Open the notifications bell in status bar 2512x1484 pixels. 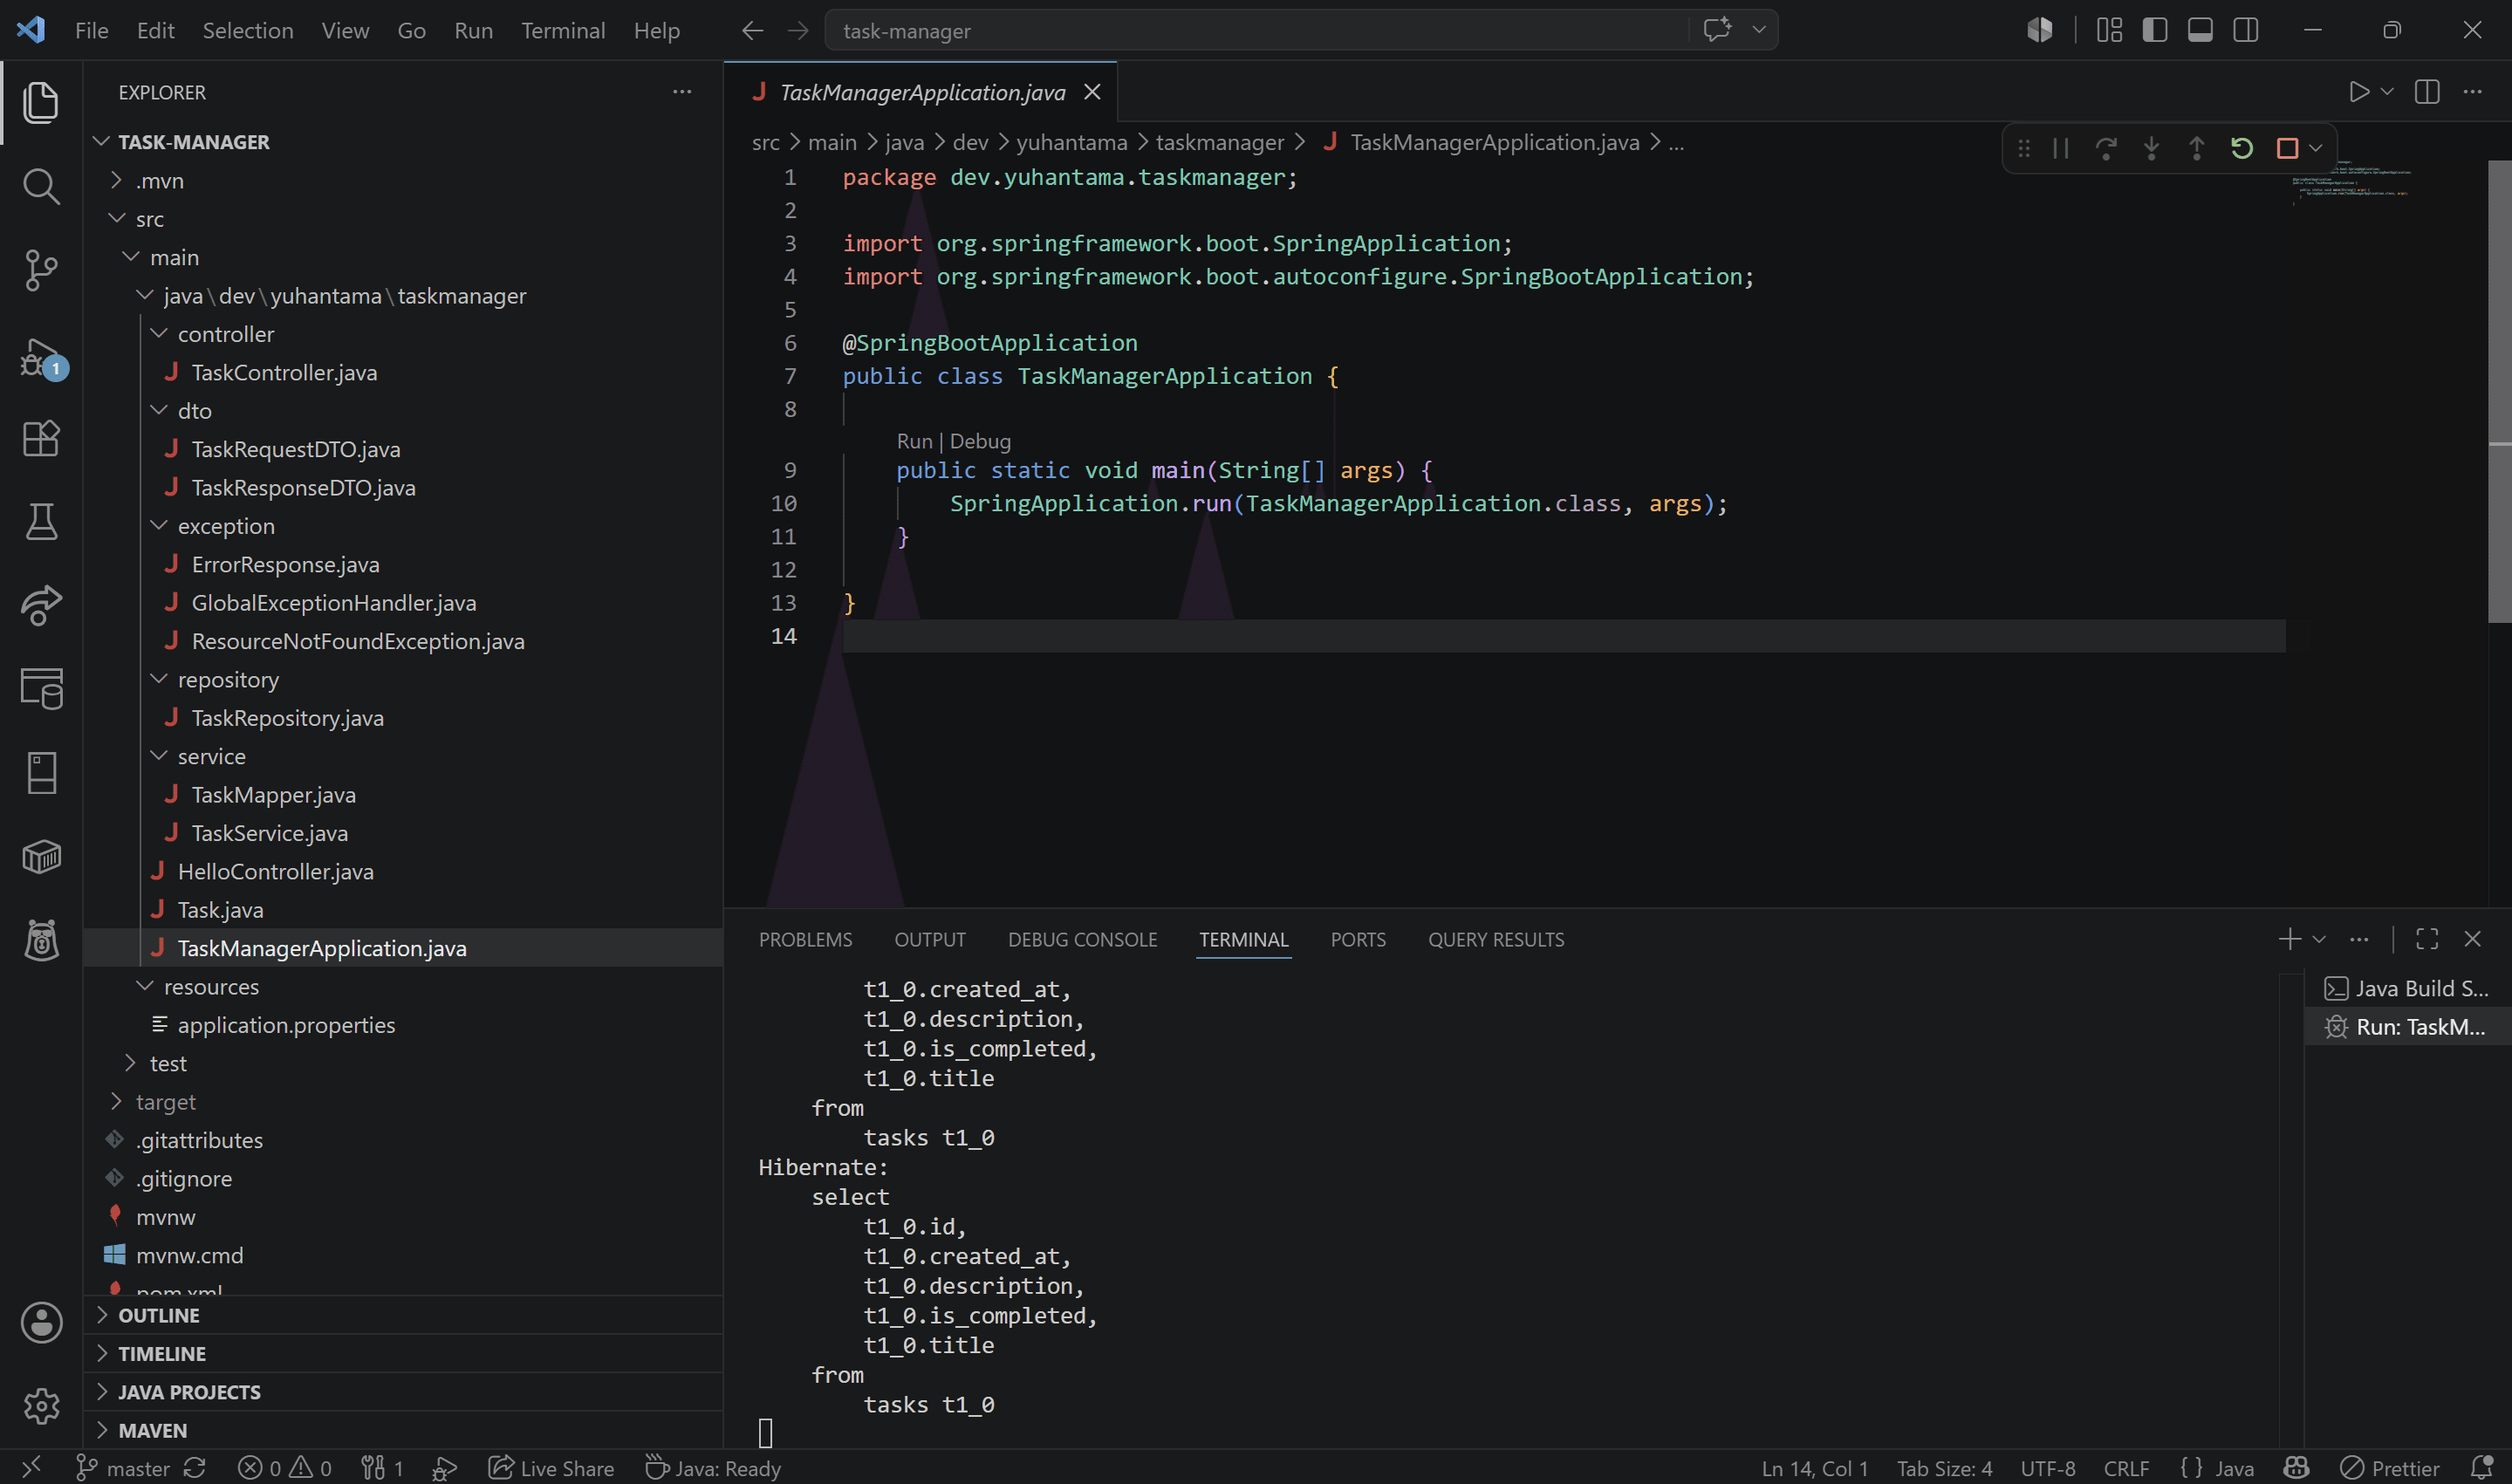point(2481,1467)
